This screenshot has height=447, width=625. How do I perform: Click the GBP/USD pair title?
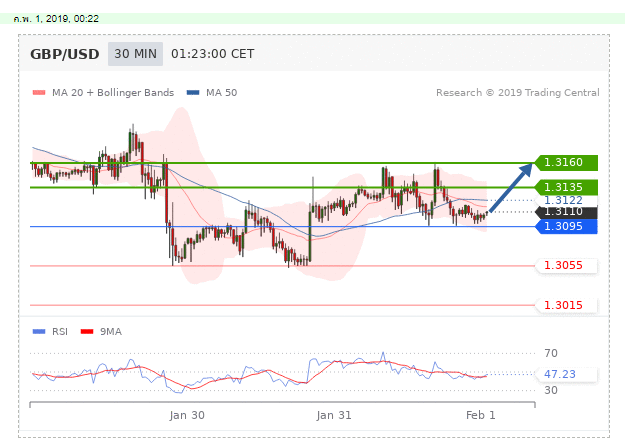[65, 54]
